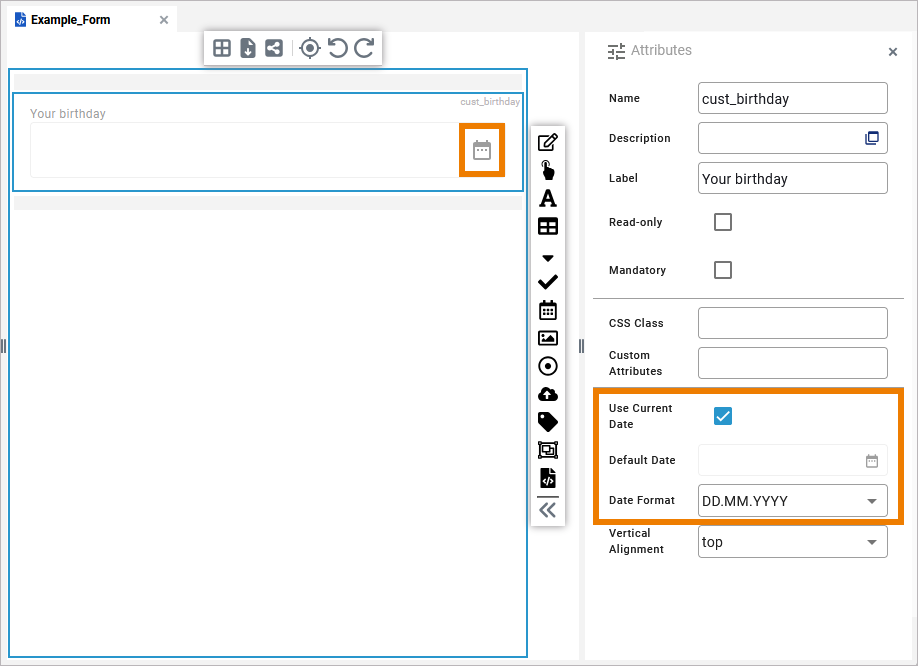918x666 pixels.
Task: Click the calendar icon in birthday field
Action: click(x=482, y=150)
